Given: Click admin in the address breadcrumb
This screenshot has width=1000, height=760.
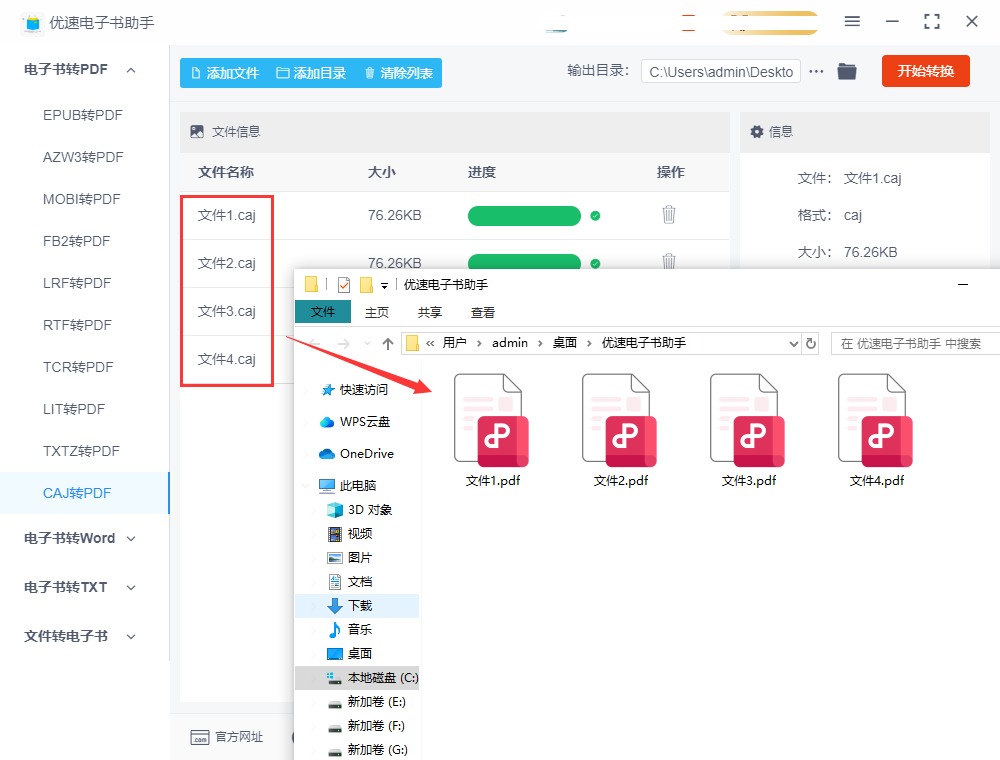Looking at the screenshot, I should click(510, 343).
